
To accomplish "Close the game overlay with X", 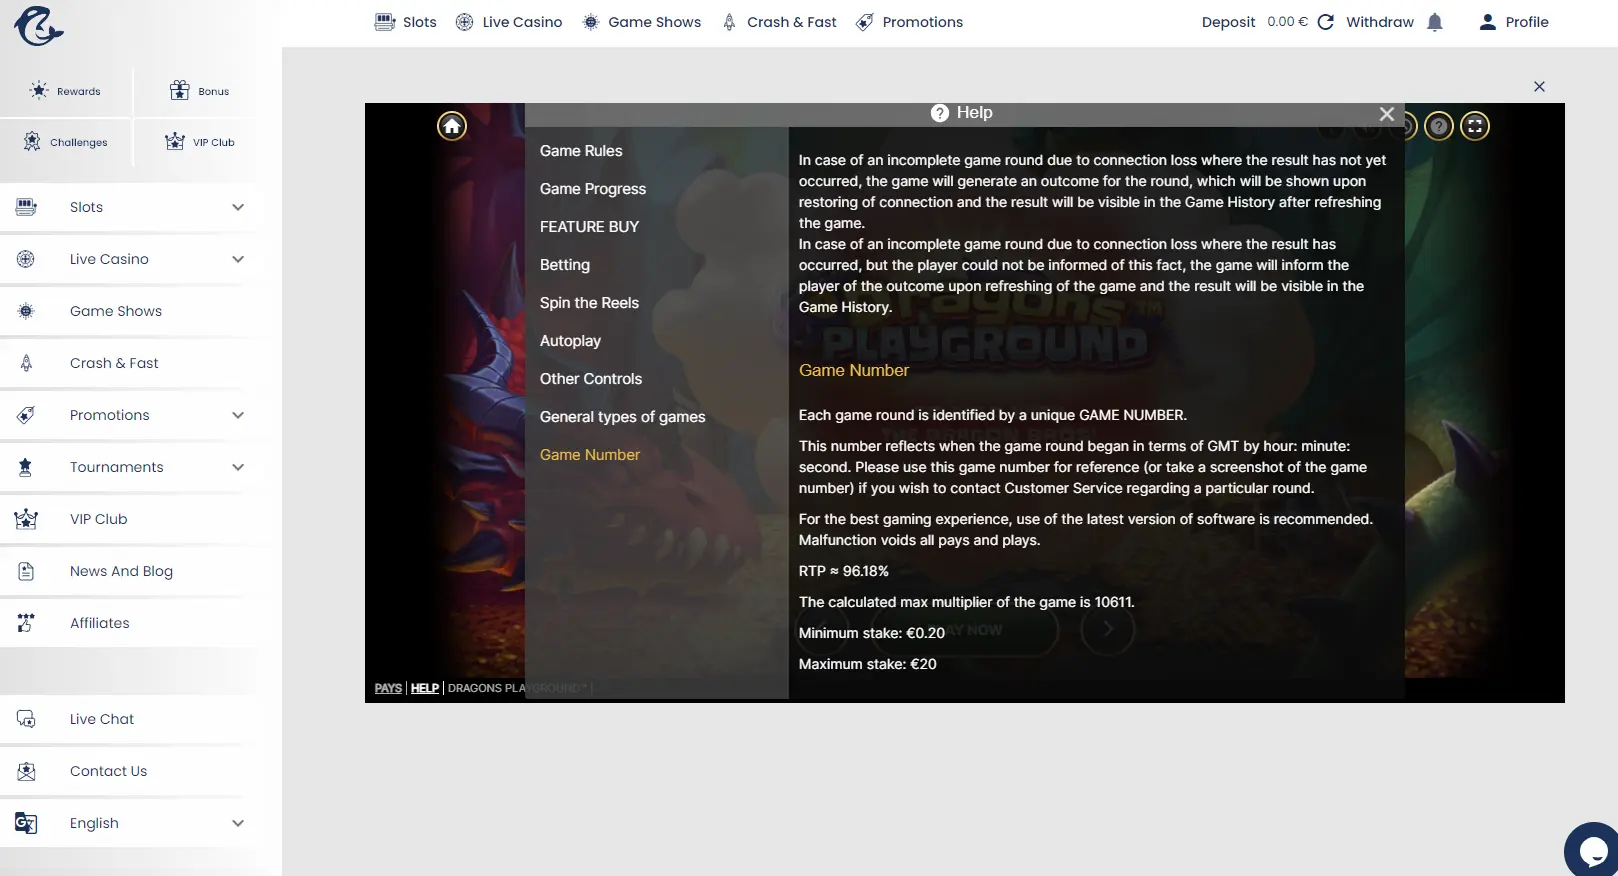I will (x=1539, y=87).
